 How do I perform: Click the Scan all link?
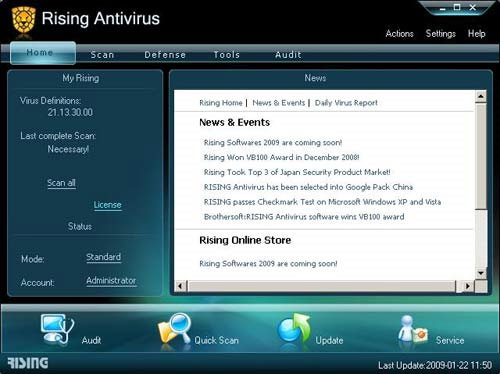[61, 183]
